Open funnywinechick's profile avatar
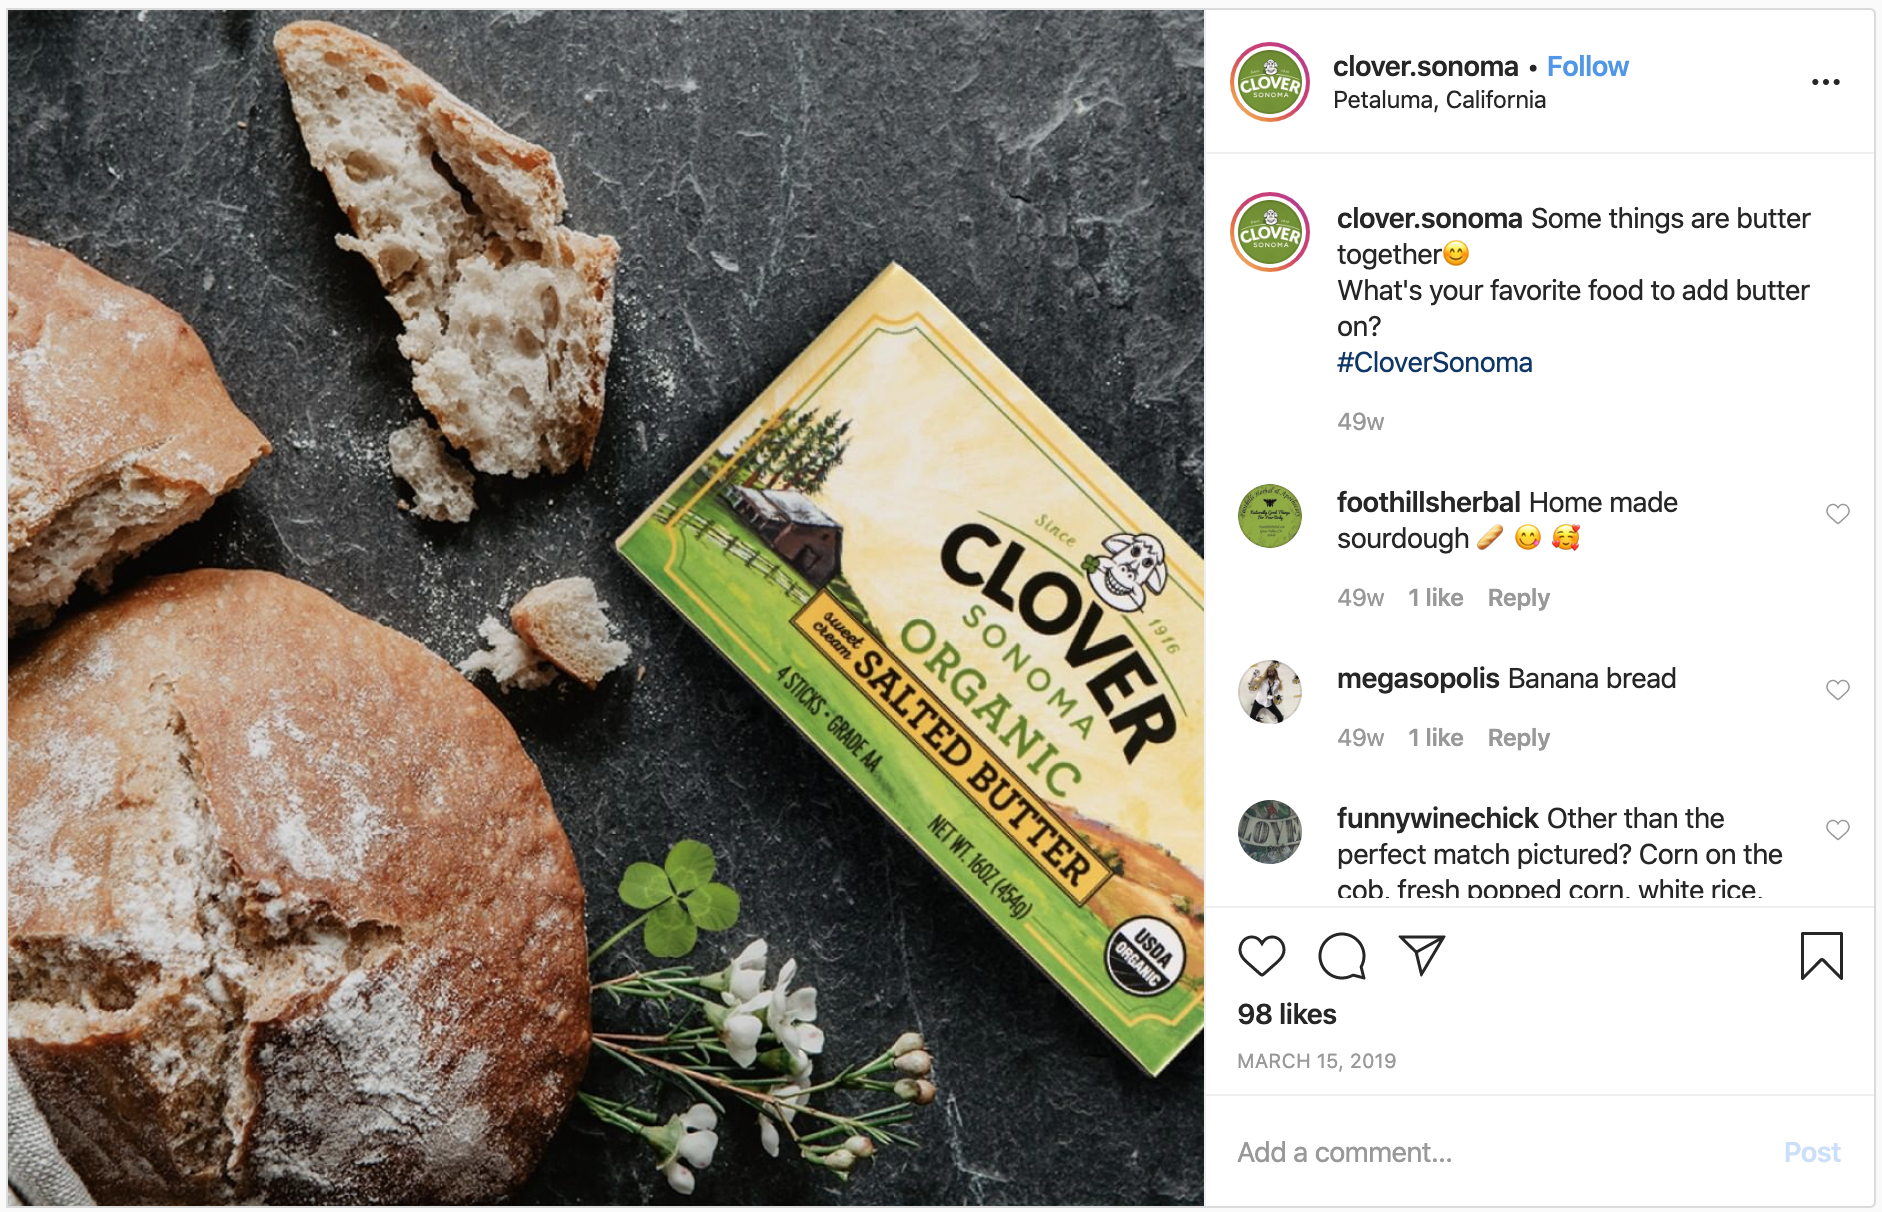1882x1212 pixels. [1270, 832]
